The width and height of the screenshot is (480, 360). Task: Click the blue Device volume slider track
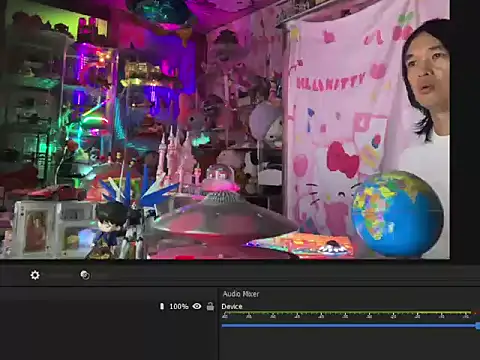tap(348, 326)
